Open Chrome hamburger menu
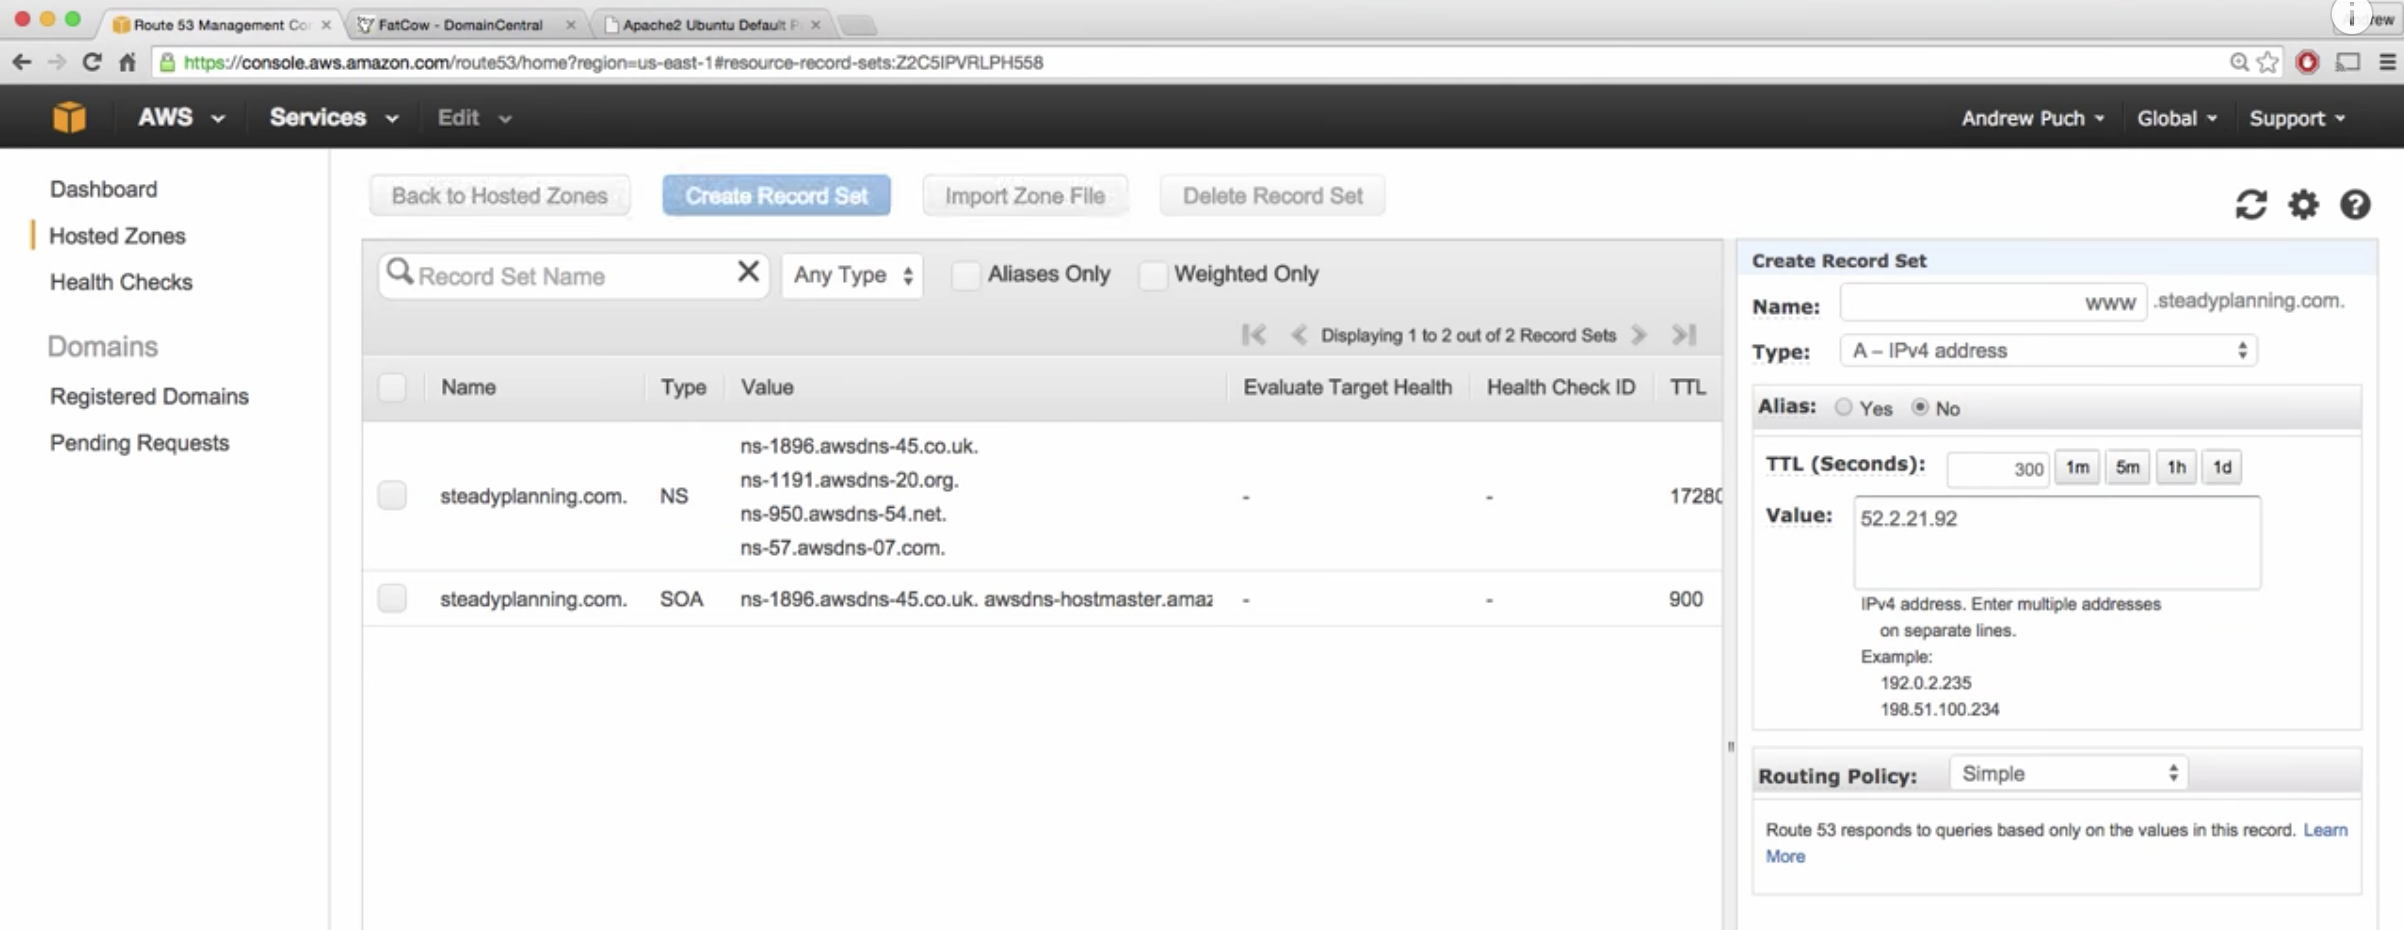Viewport: 2404px width, 930px height. (2387, 62)
